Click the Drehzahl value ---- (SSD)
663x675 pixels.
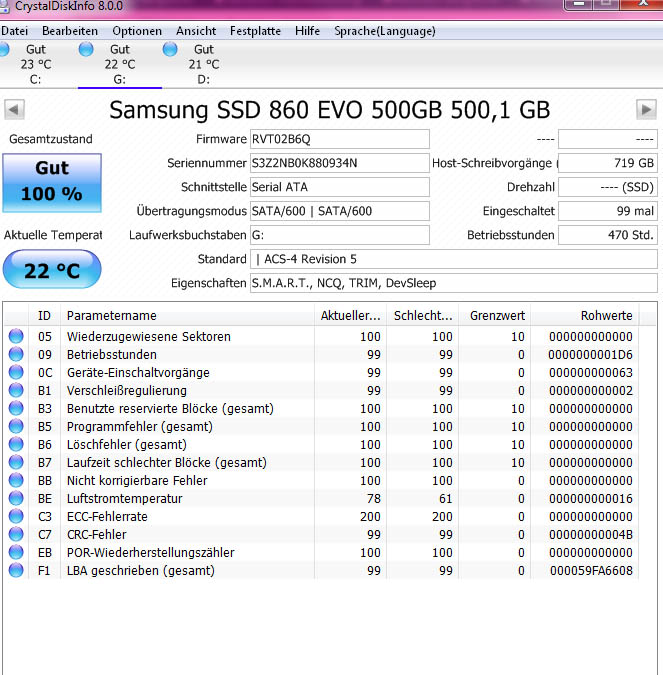(608, 187)
